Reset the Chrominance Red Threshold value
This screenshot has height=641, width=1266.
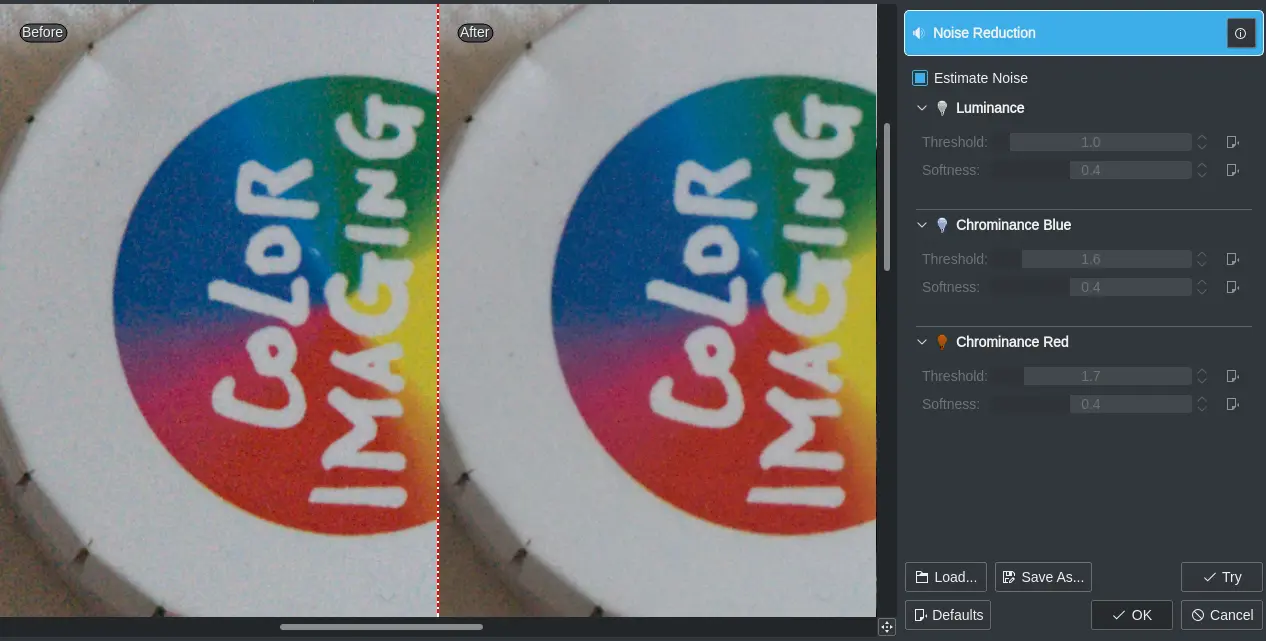tap(1232, 376)
